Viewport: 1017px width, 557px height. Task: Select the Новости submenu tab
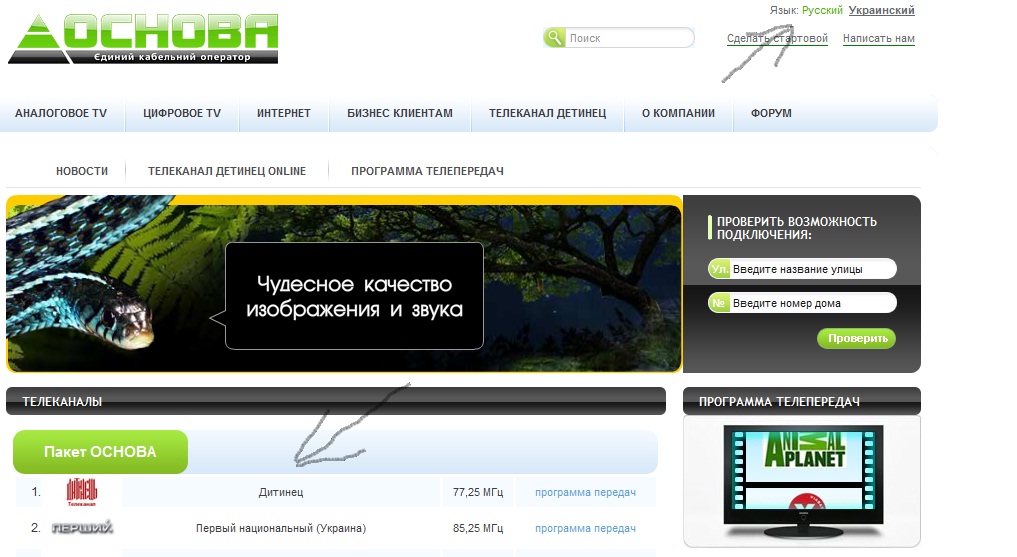[x=82, y=171]
